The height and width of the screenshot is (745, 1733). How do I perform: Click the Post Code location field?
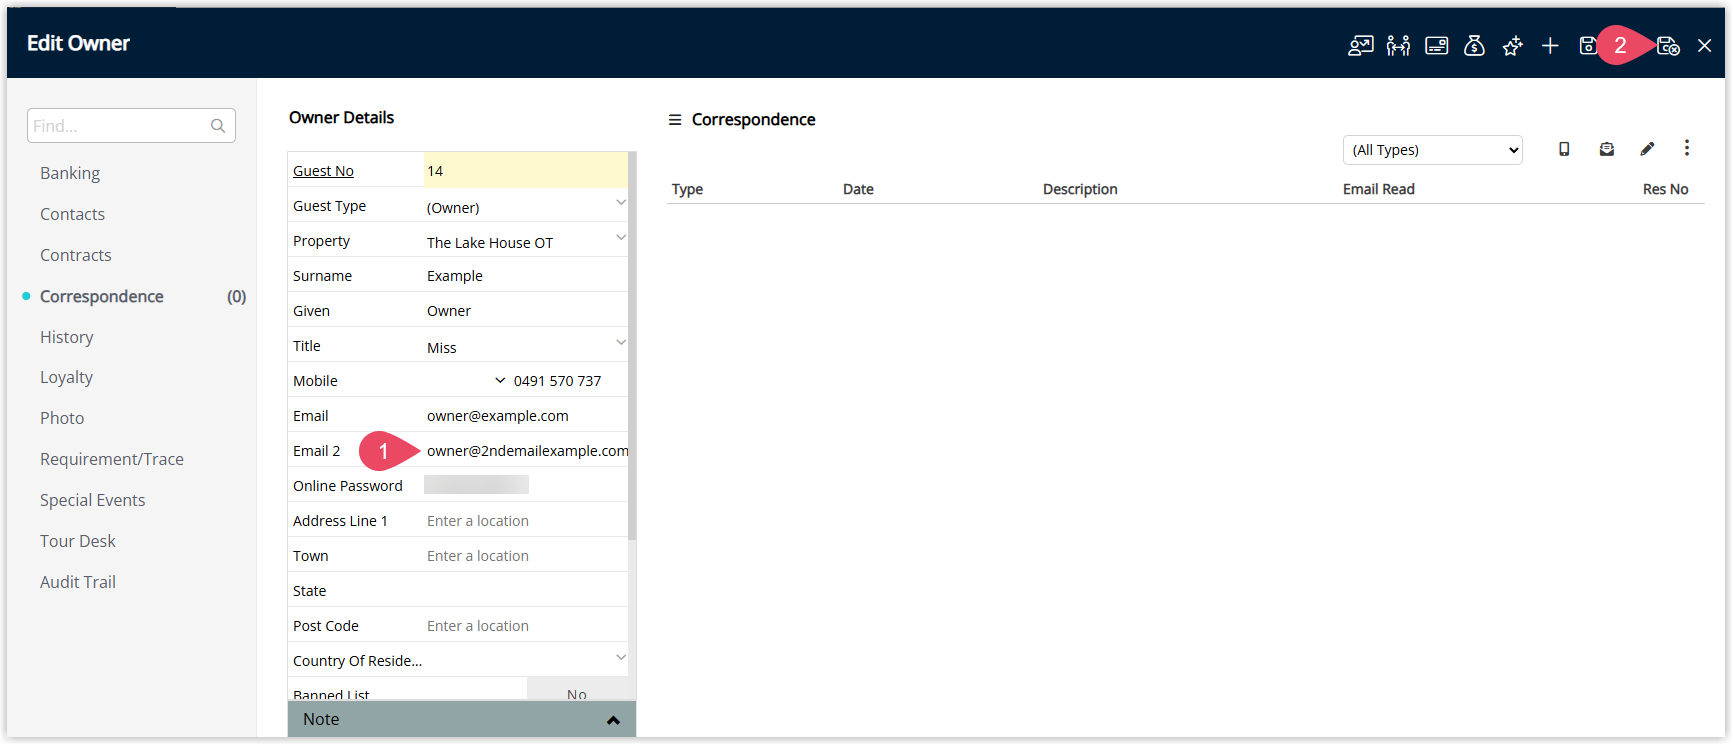click(x=525, y=626)
